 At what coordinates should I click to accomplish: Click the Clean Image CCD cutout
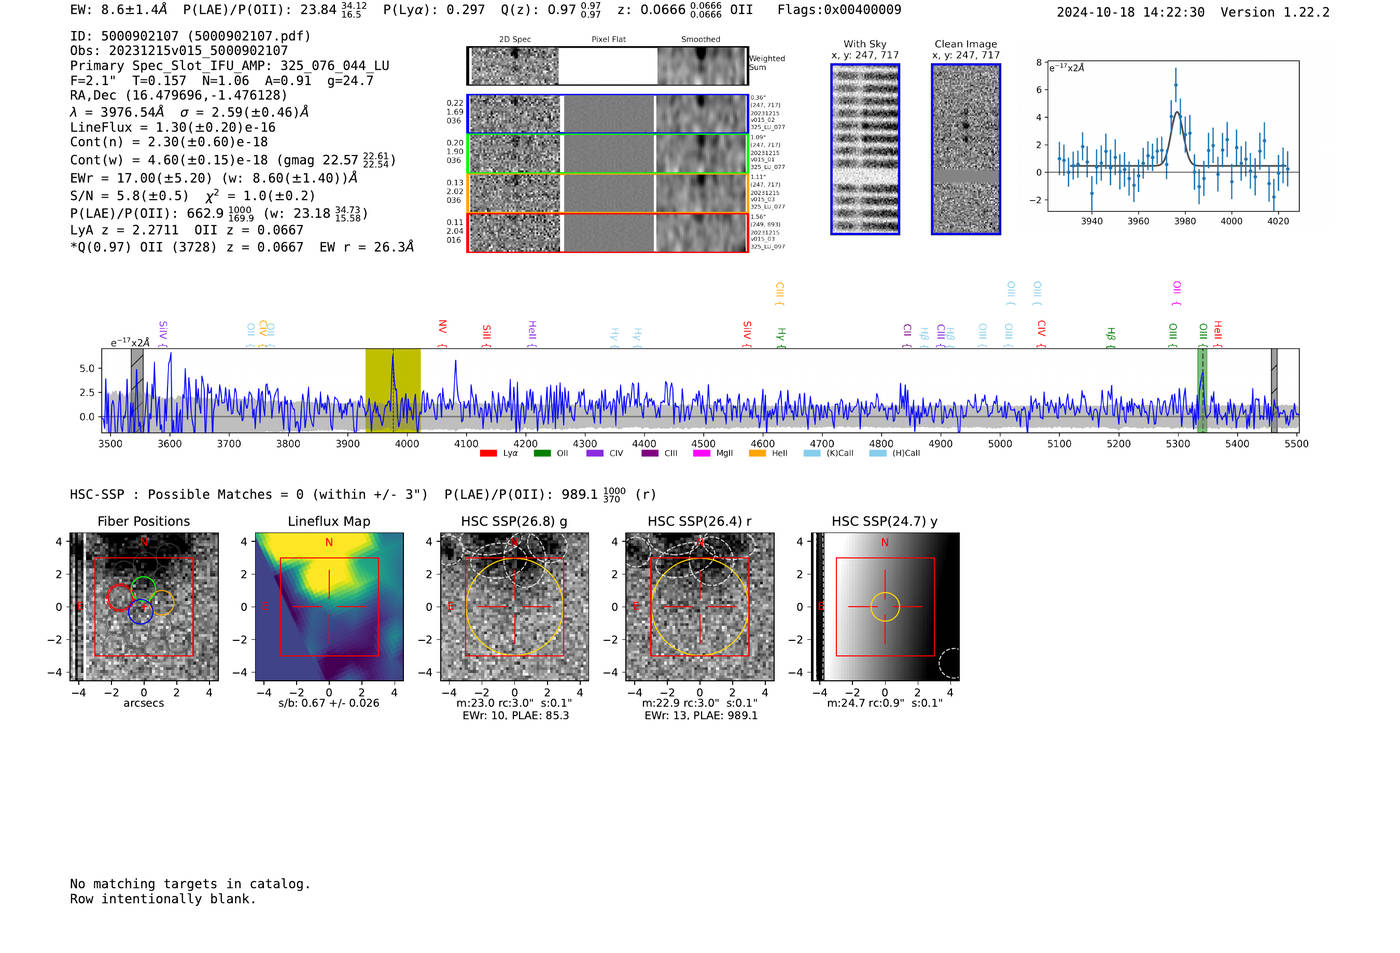point(966,149)
